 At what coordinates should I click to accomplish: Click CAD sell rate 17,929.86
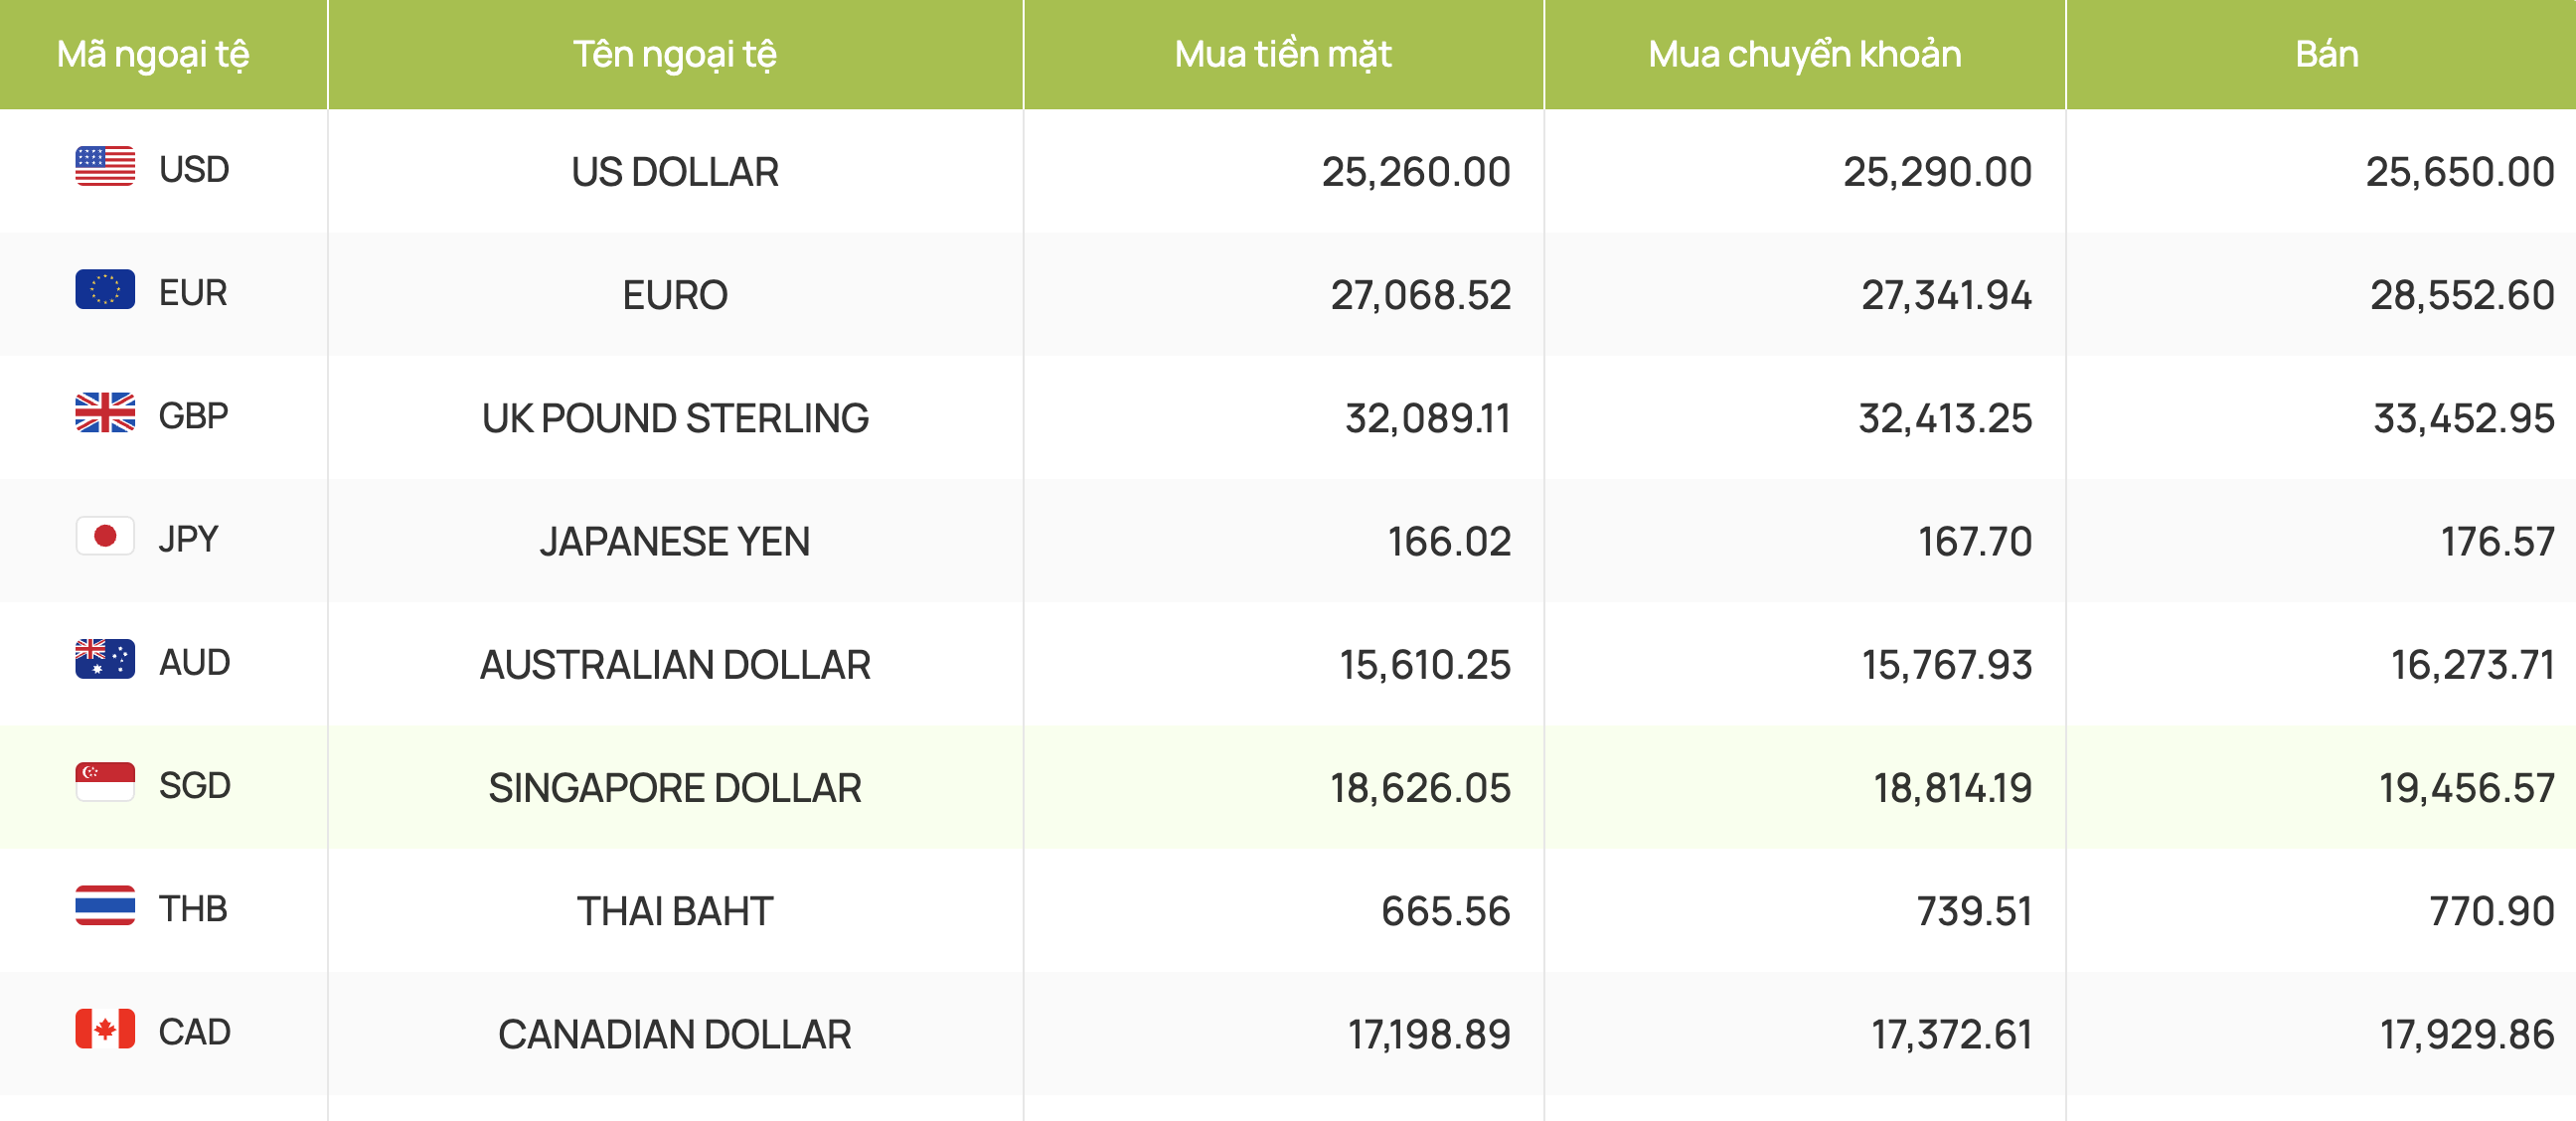[x=2467, y=1034]
